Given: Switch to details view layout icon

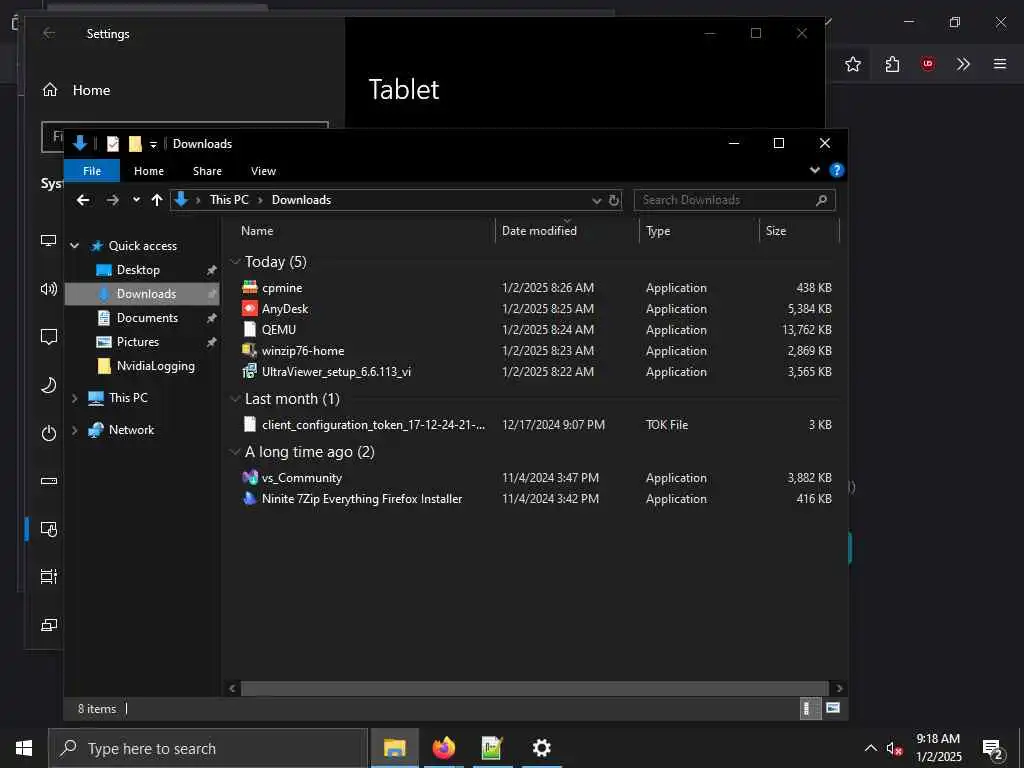Looking at the screenshot, I should click(x=810, y=709).
